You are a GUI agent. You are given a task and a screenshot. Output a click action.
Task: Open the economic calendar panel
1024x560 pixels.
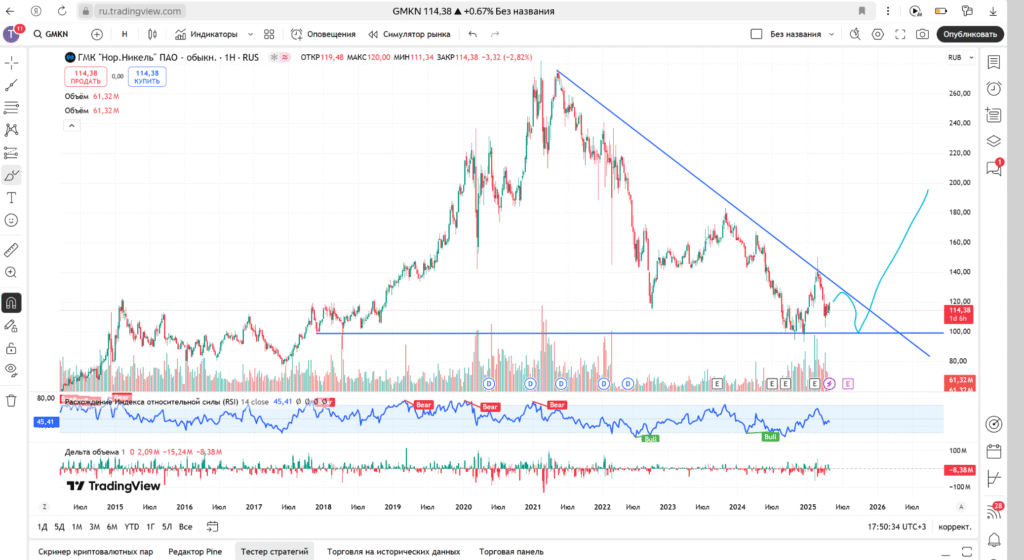pos(993,451)
